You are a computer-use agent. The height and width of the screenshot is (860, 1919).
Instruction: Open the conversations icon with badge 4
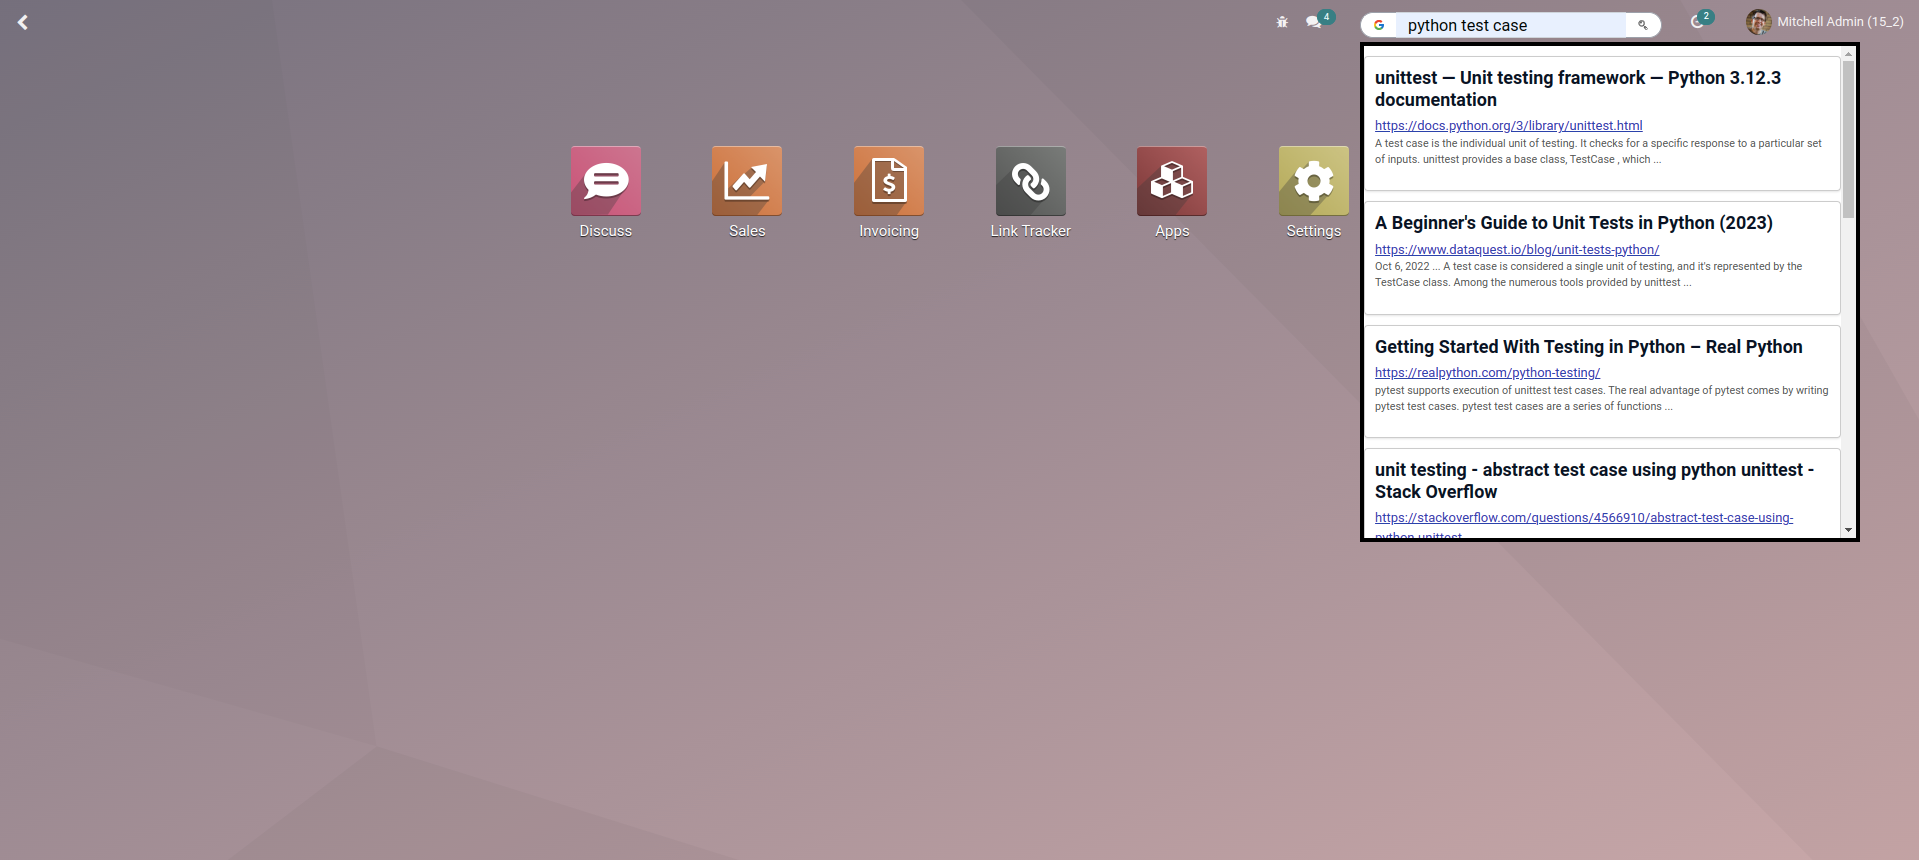(x=1319, y=20)
